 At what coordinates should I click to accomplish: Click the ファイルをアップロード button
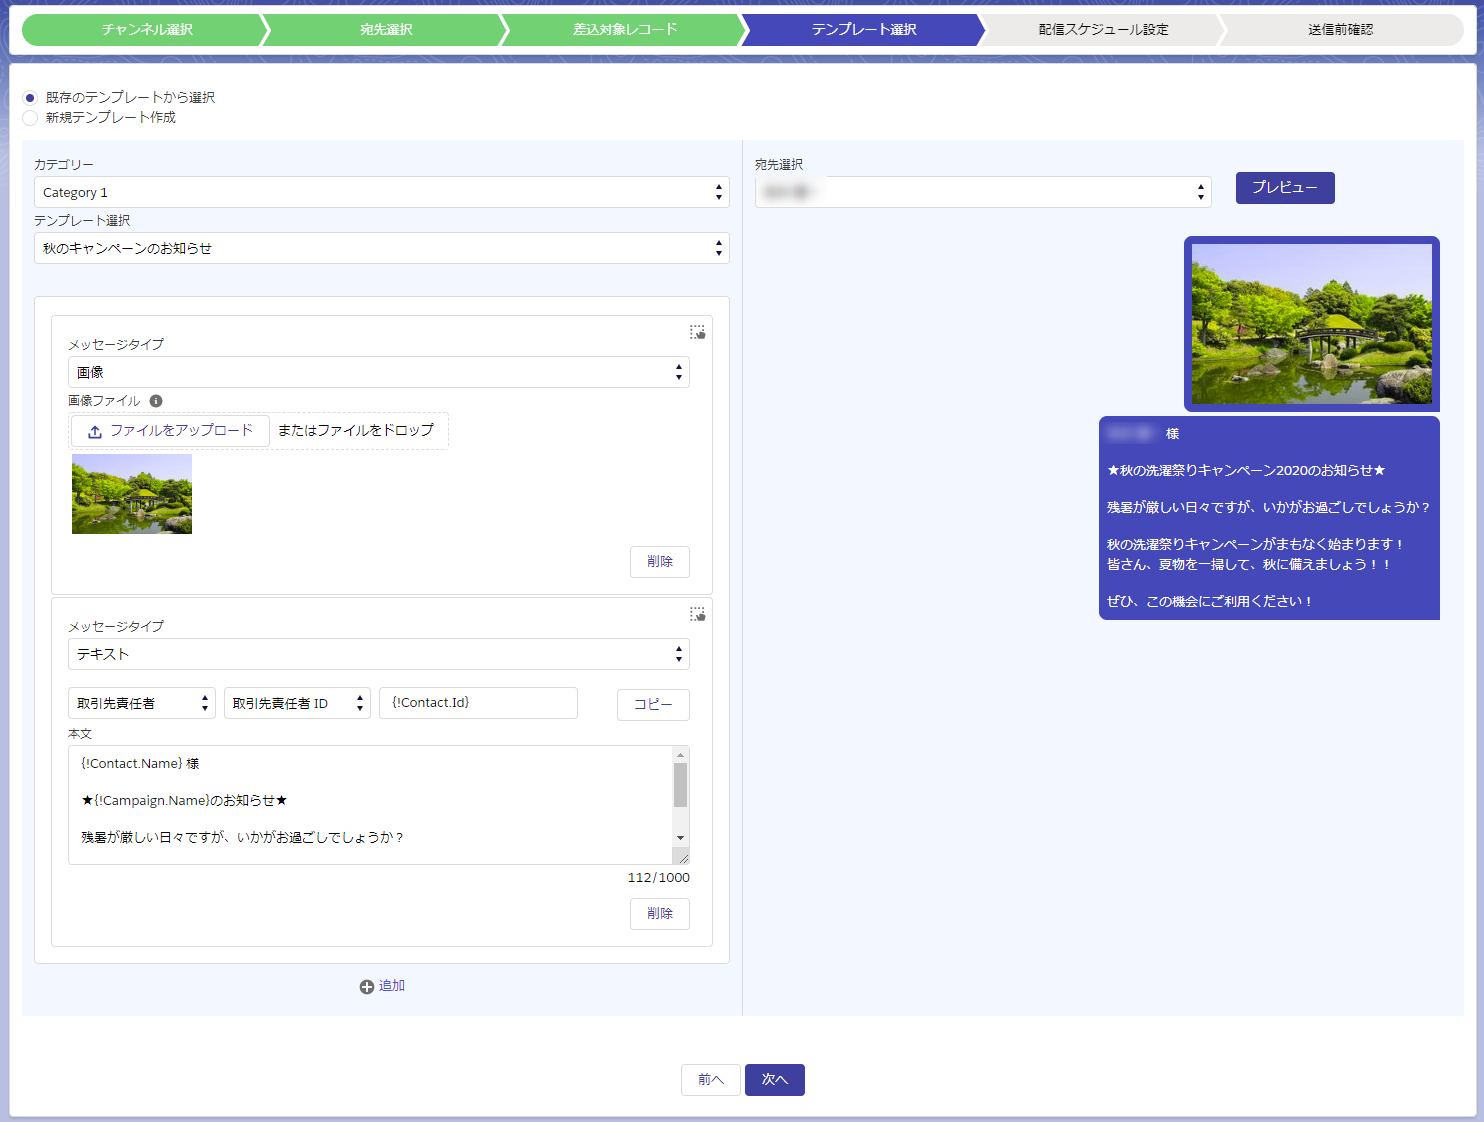point(170,431)
